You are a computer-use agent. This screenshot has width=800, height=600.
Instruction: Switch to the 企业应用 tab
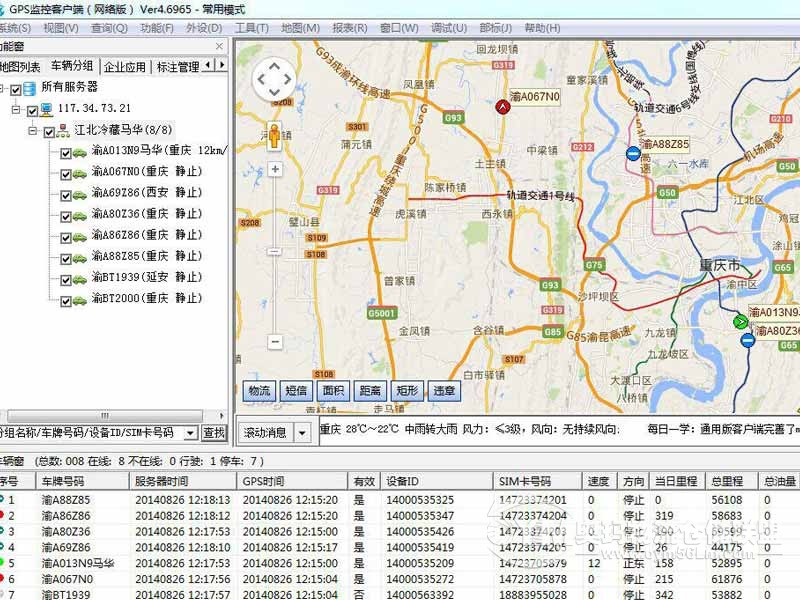[125, 67]
